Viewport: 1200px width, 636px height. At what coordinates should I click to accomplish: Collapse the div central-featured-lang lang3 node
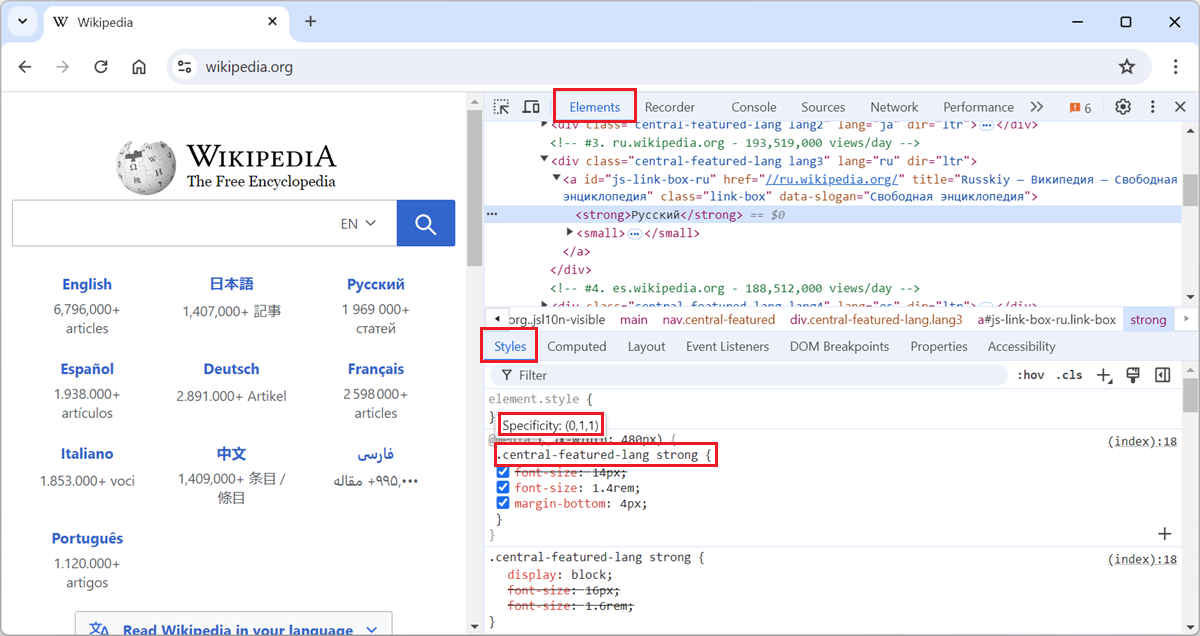(544, 161)
